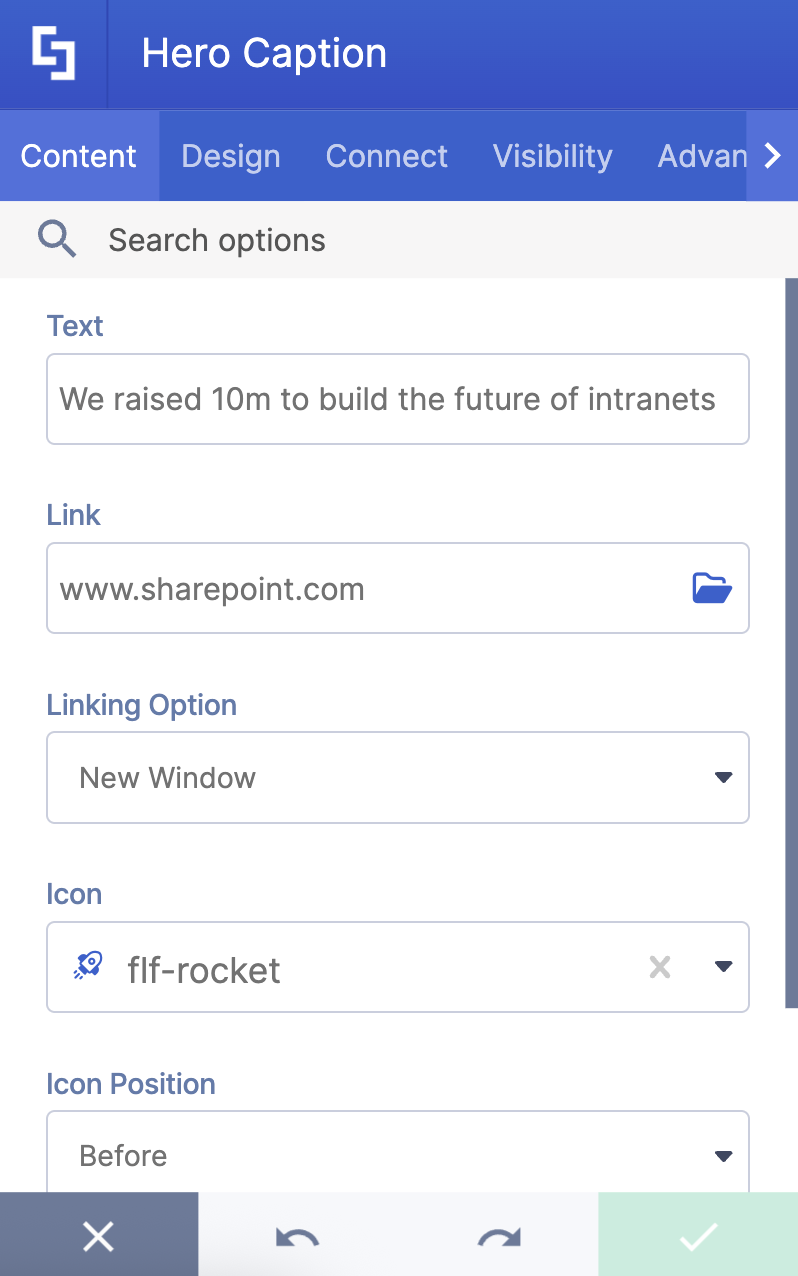Open the Connect tab
This screenshot has width=798, height=1276.
(x=386, y=155)
